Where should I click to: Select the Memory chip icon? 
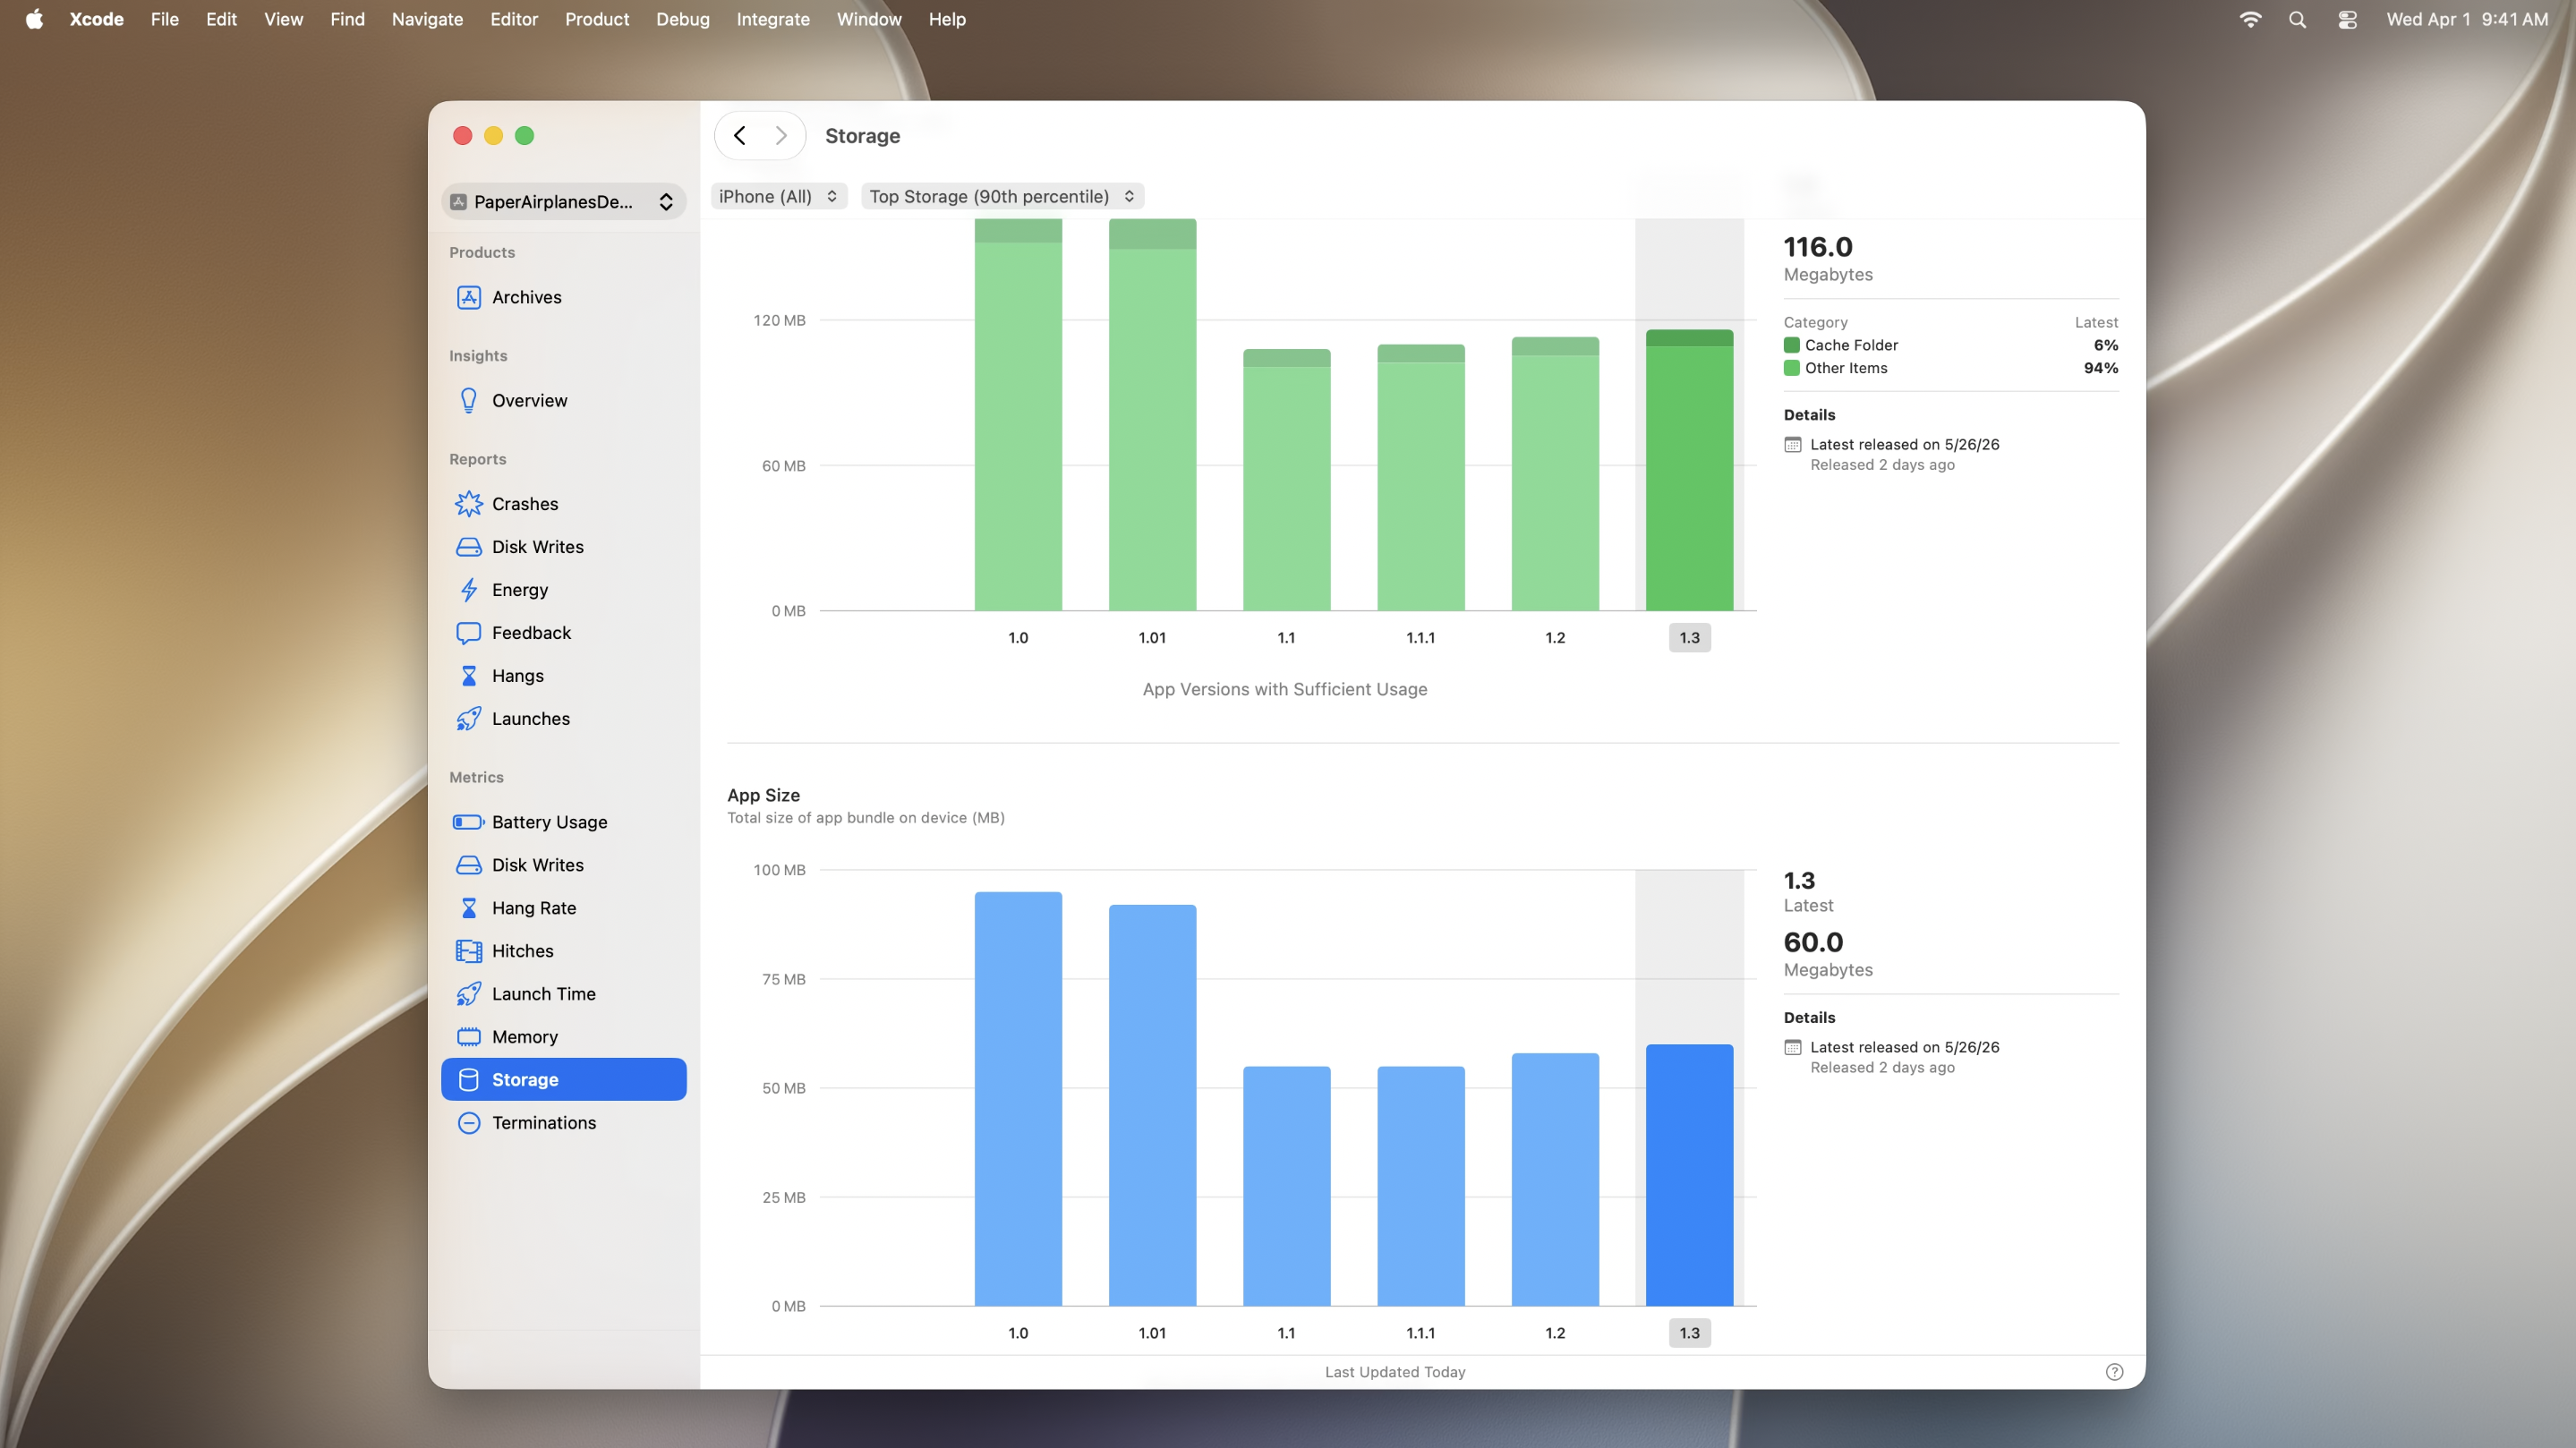(x=468, y=1036)
